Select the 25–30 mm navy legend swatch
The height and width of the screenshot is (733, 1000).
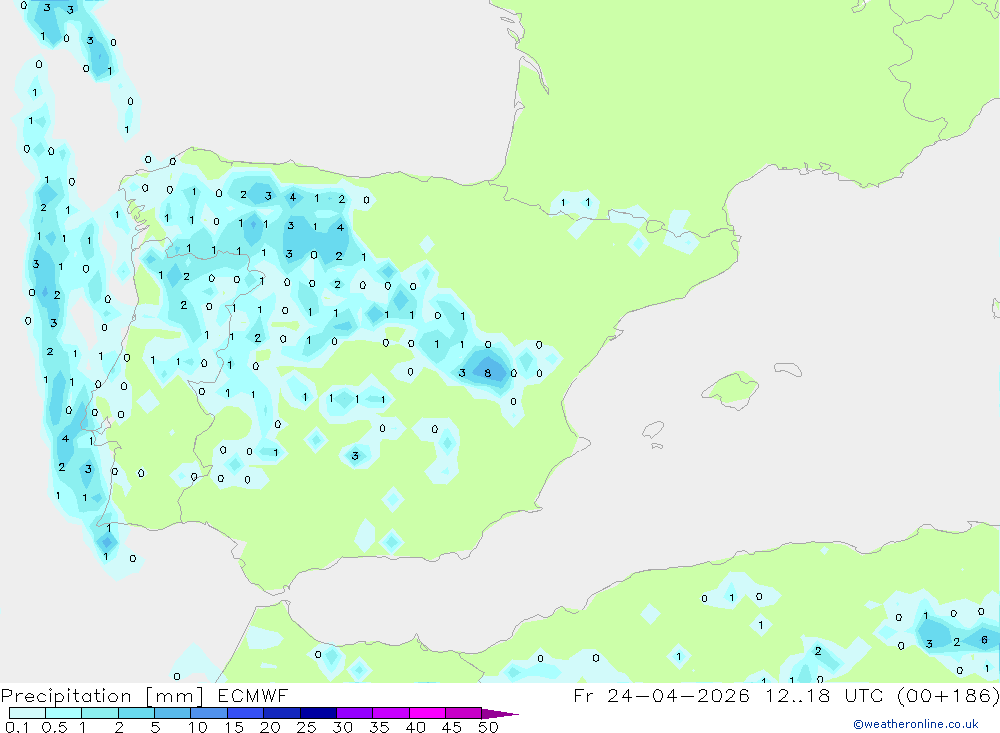click(318, 713)
